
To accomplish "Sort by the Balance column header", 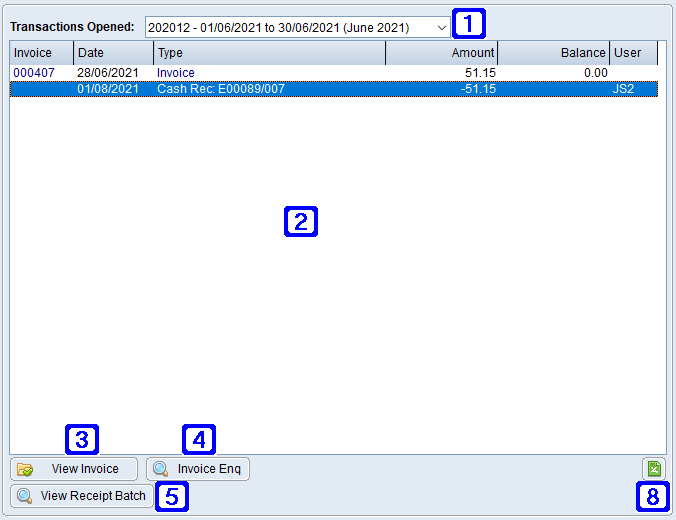I will (x=554, y=53).
